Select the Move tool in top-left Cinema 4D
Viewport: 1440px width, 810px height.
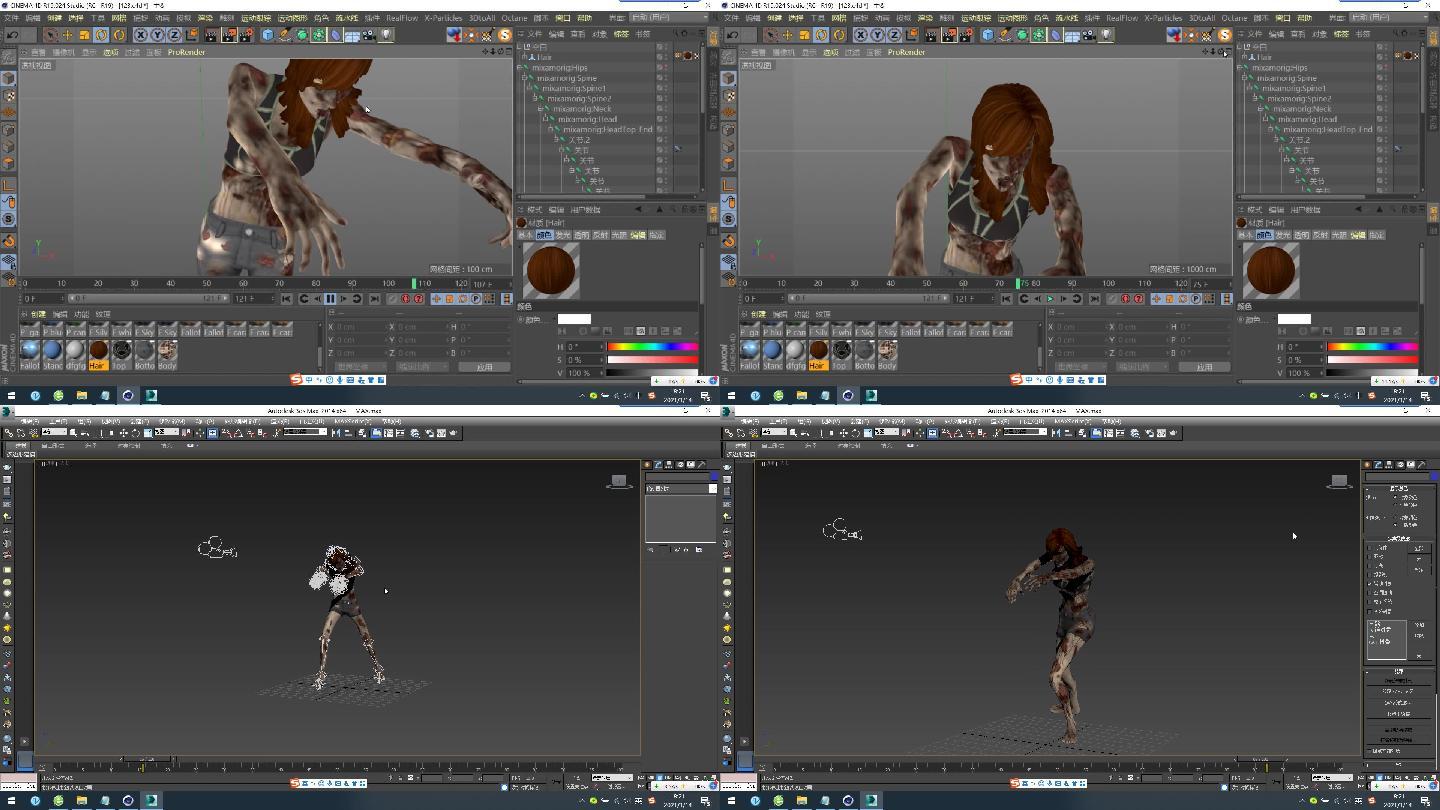[x=68, y=35]
